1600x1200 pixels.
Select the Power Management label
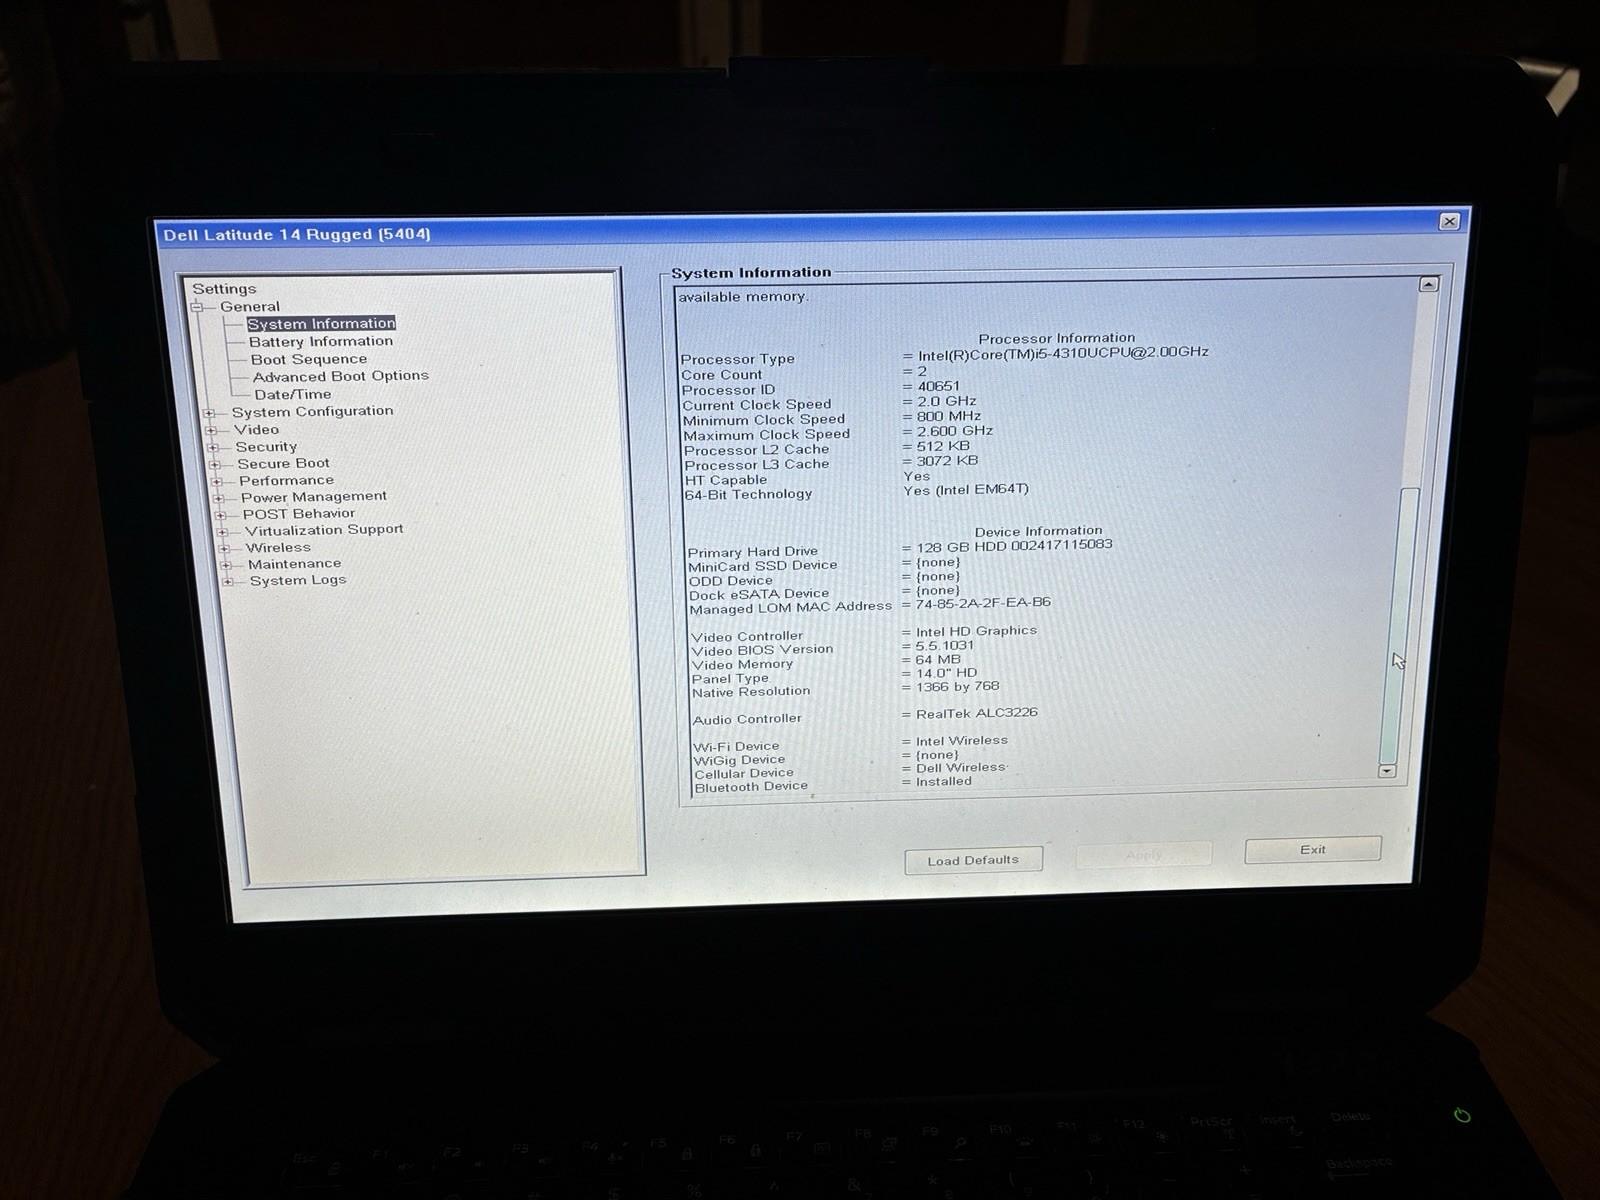314,496
